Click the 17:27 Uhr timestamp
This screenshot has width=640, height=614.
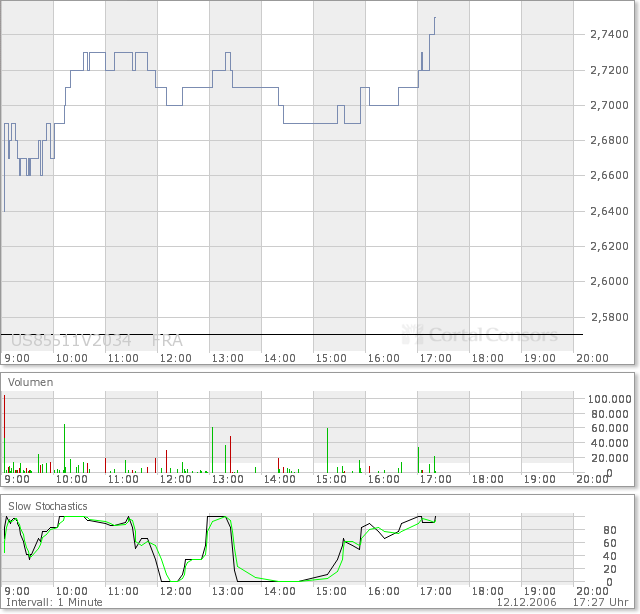[600, 603]
